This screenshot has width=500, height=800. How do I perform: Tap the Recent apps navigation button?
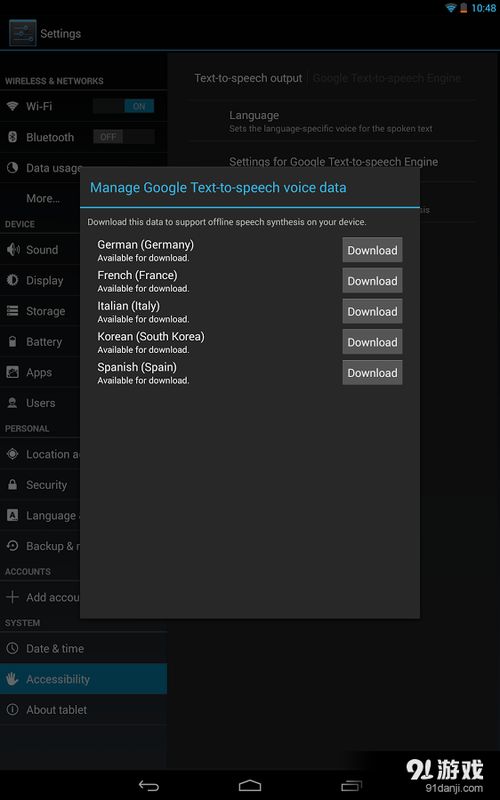tap(351, 785)
